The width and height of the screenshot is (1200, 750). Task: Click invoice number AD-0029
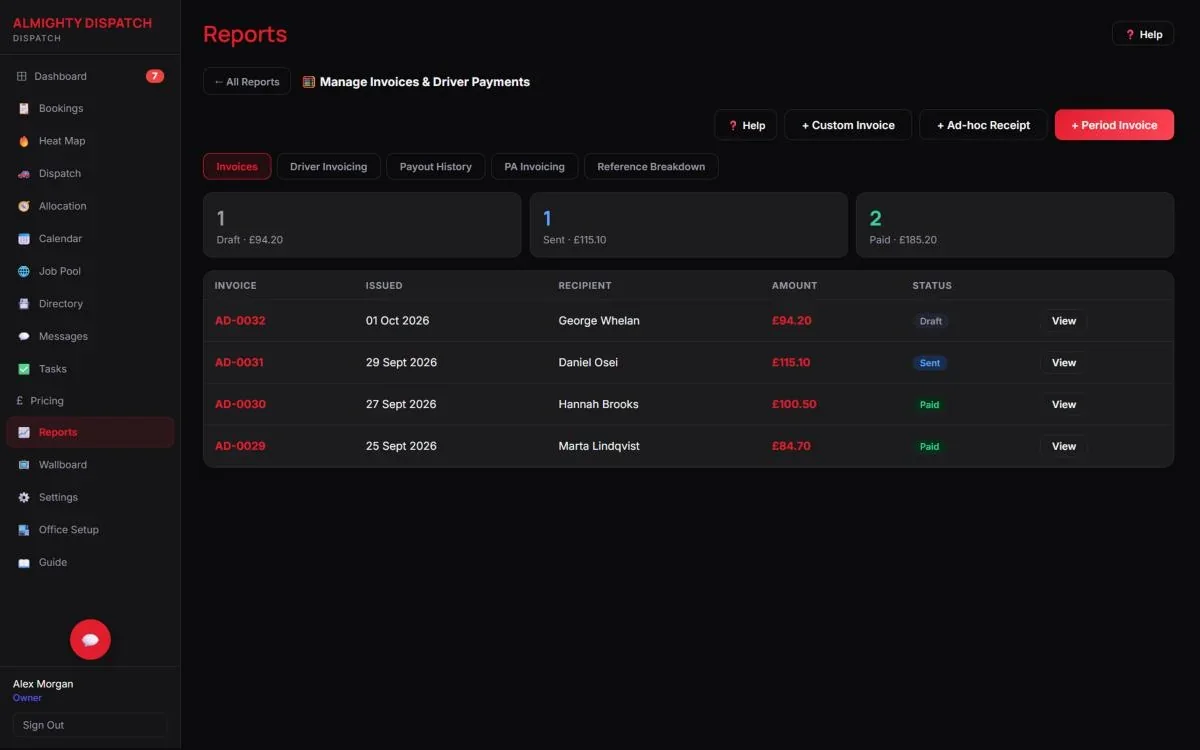tap(240, 446)
